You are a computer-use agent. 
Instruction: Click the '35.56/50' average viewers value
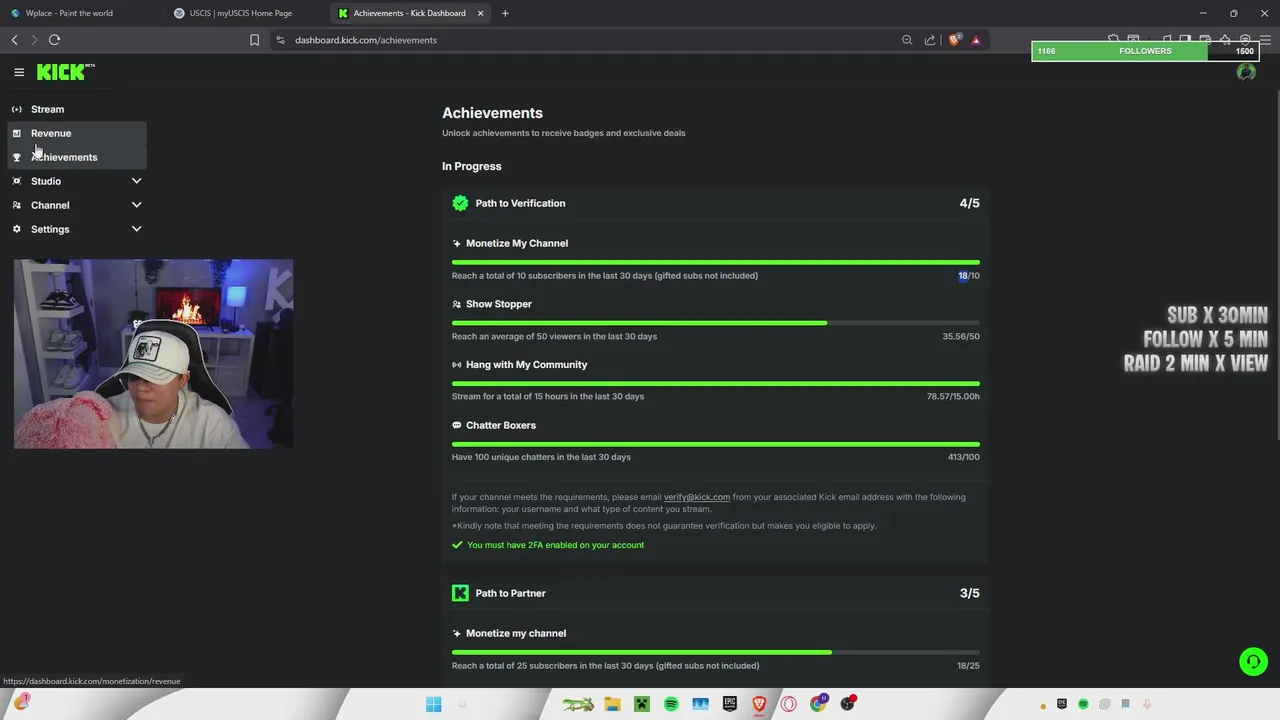pos(961,337)
